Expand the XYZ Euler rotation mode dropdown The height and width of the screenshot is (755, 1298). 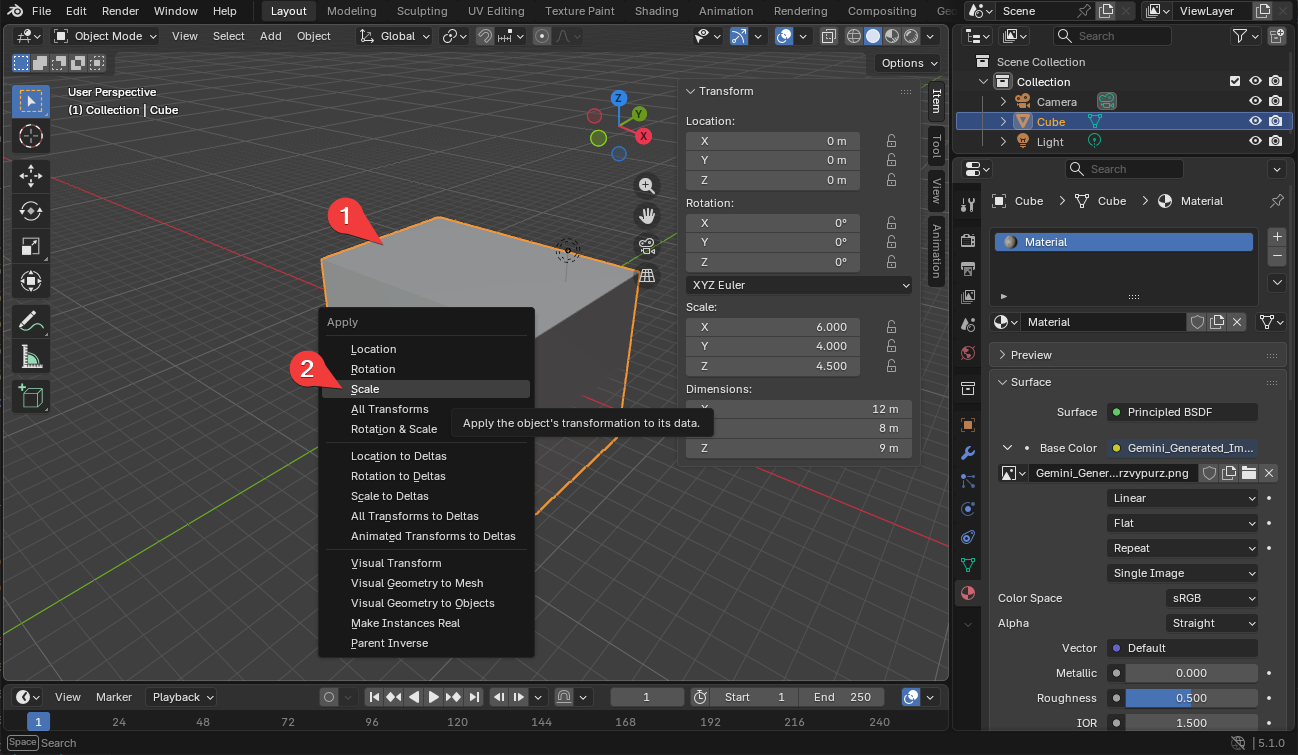coord(799,285)
